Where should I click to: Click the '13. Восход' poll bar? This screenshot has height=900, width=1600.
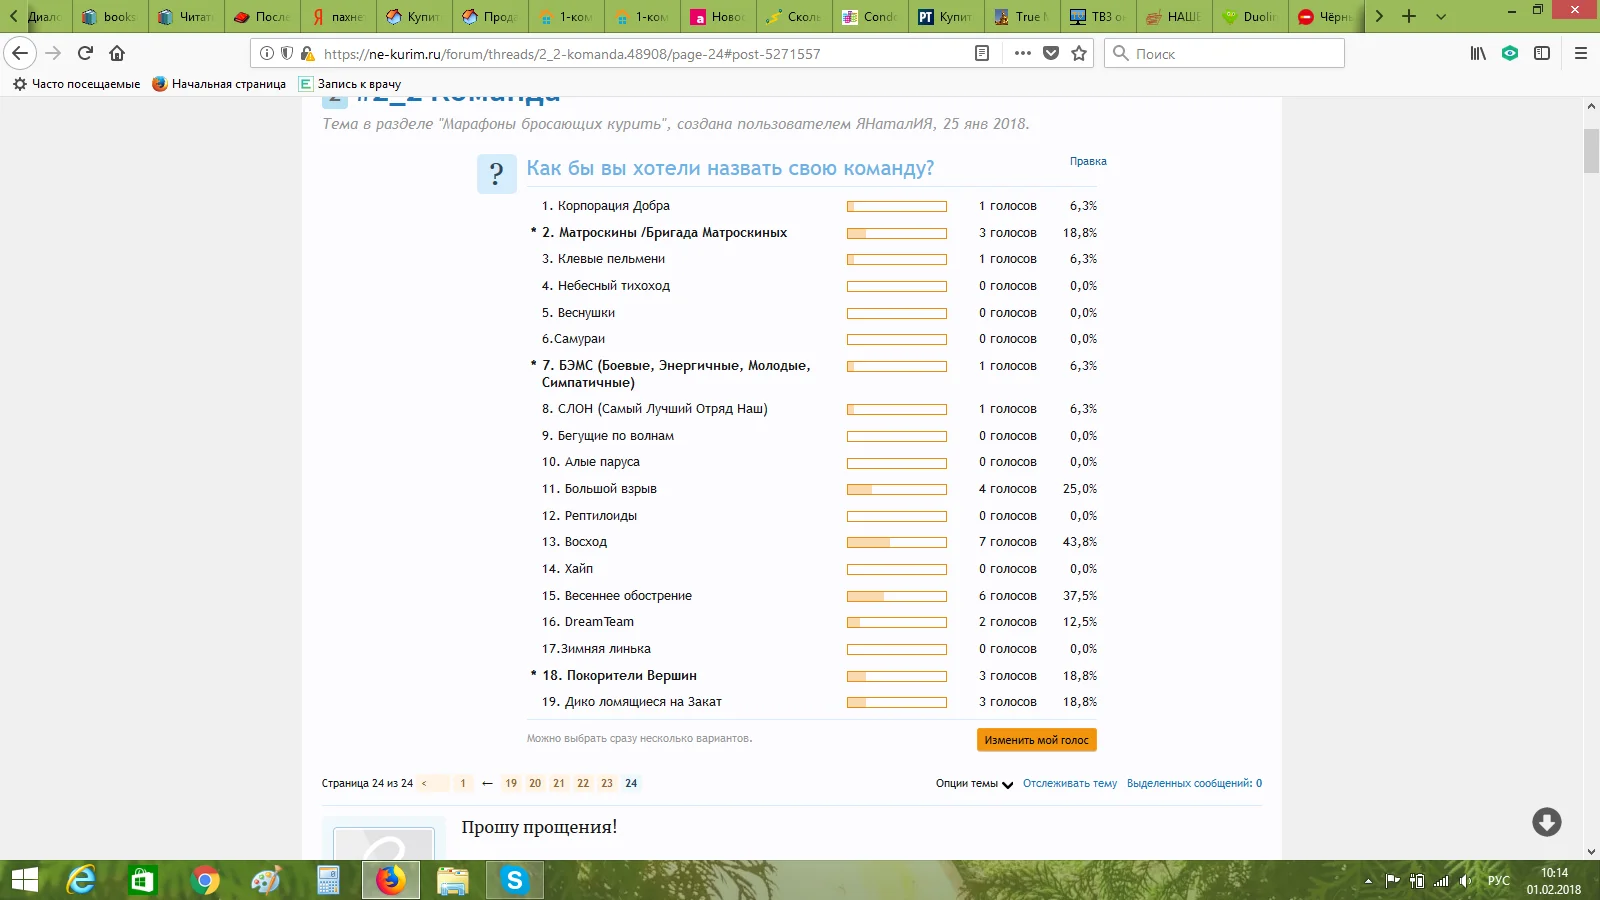coord(897,542)
